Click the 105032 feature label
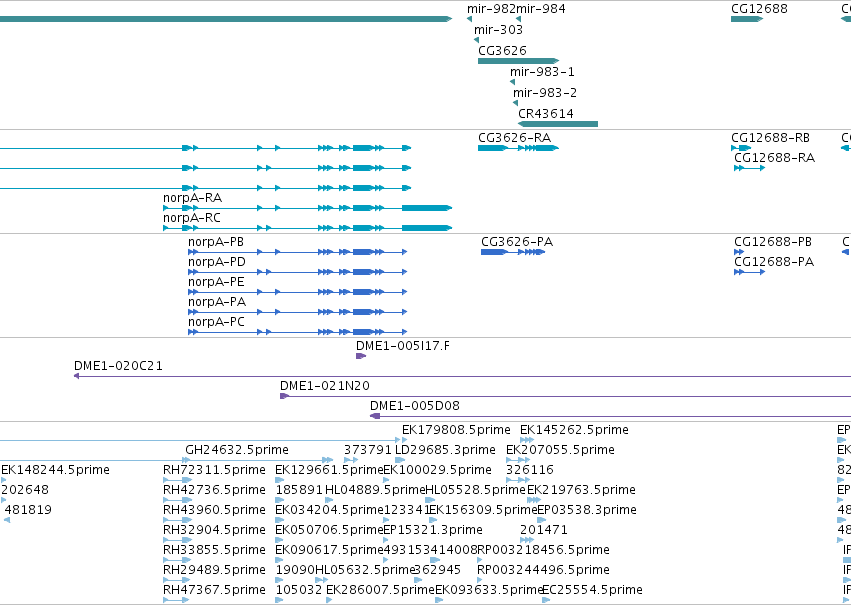 [x=299, y=590]
